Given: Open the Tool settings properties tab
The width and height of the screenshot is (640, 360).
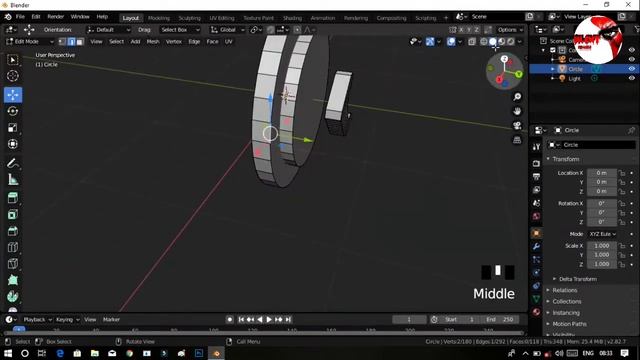Looking at the screenshot, I should [536, 147].
